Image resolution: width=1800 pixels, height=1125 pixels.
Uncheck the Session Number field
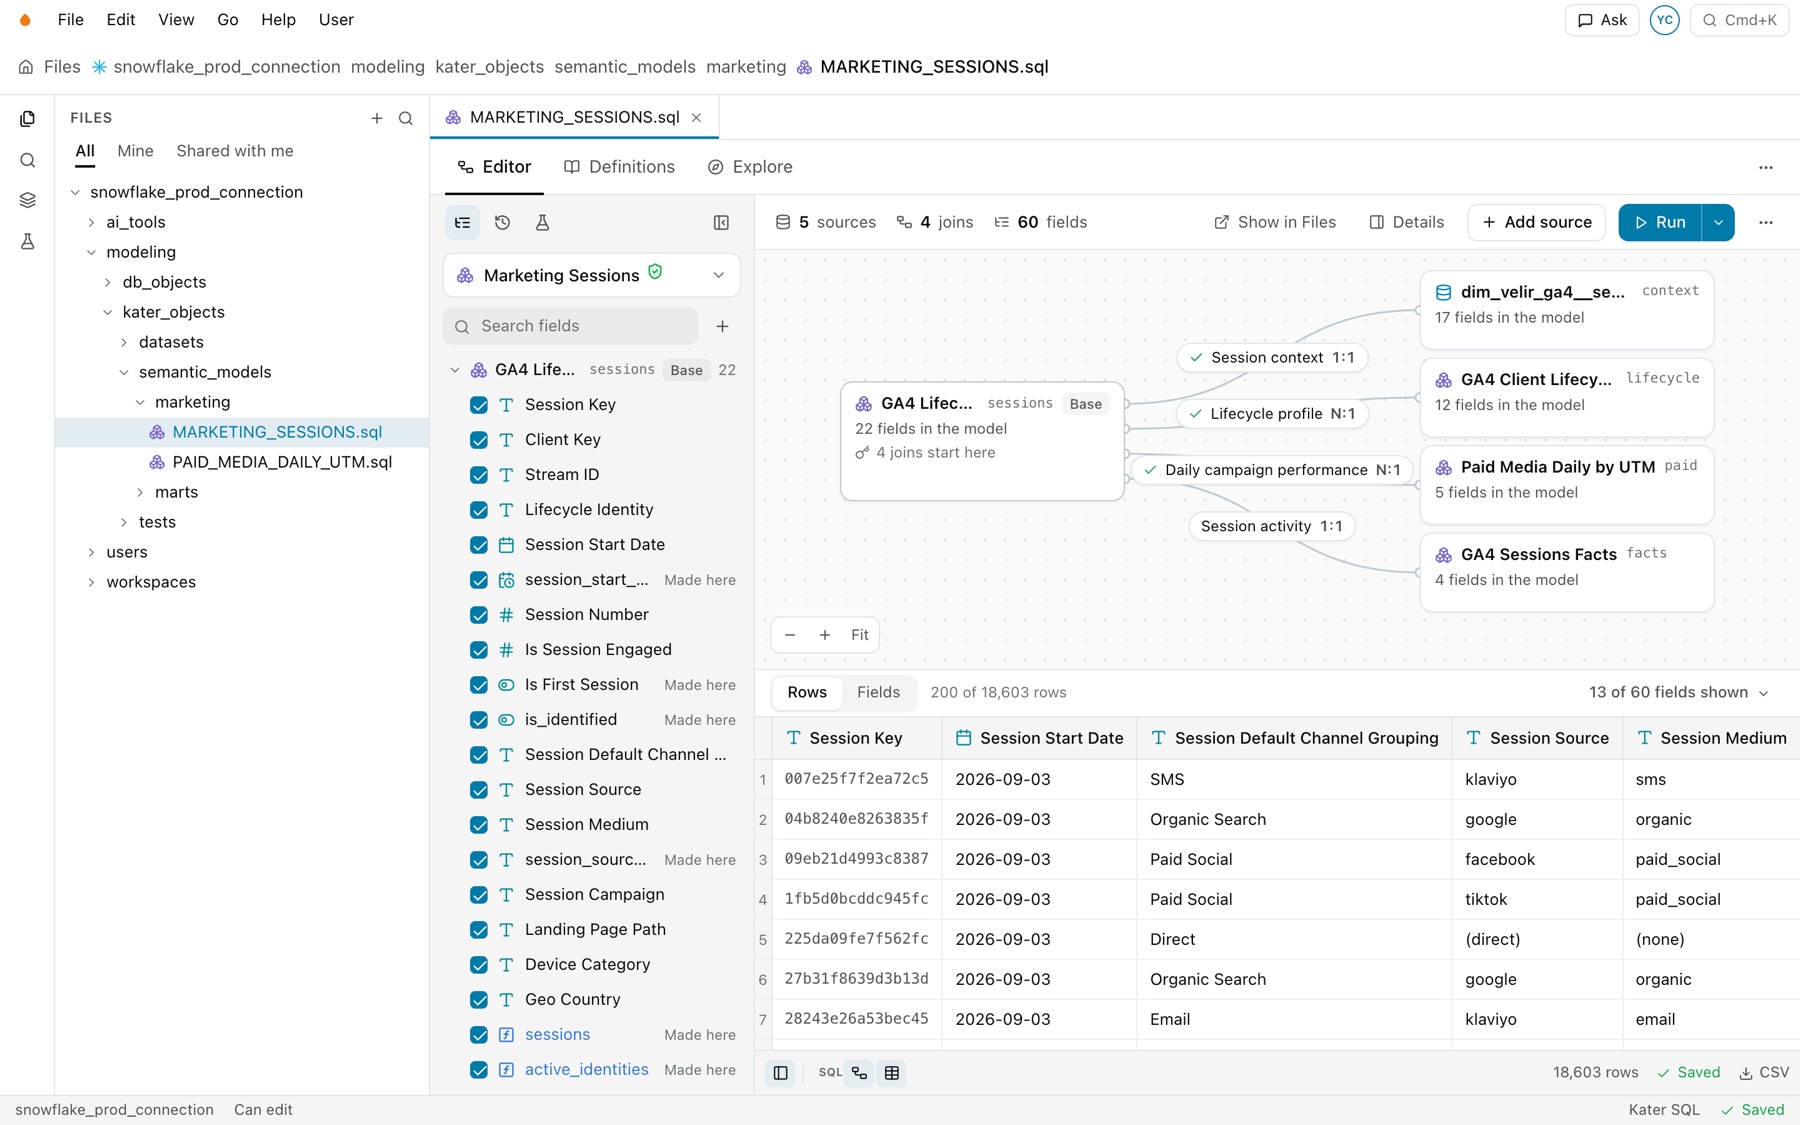(479, 615)
